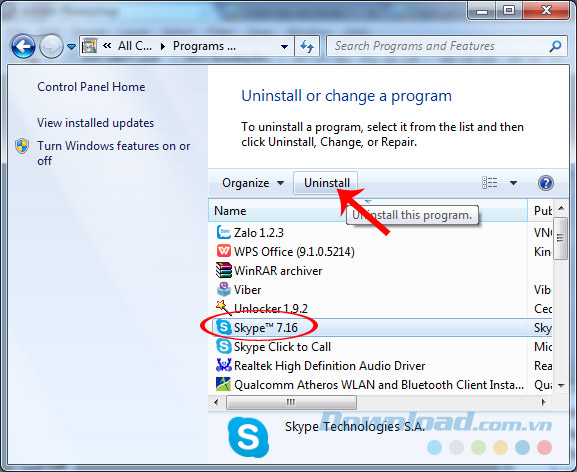Viewport: 577px width, 472px height.
Task: Click the greyed Forward navigation arrow
Action: (x=51, y=46)
